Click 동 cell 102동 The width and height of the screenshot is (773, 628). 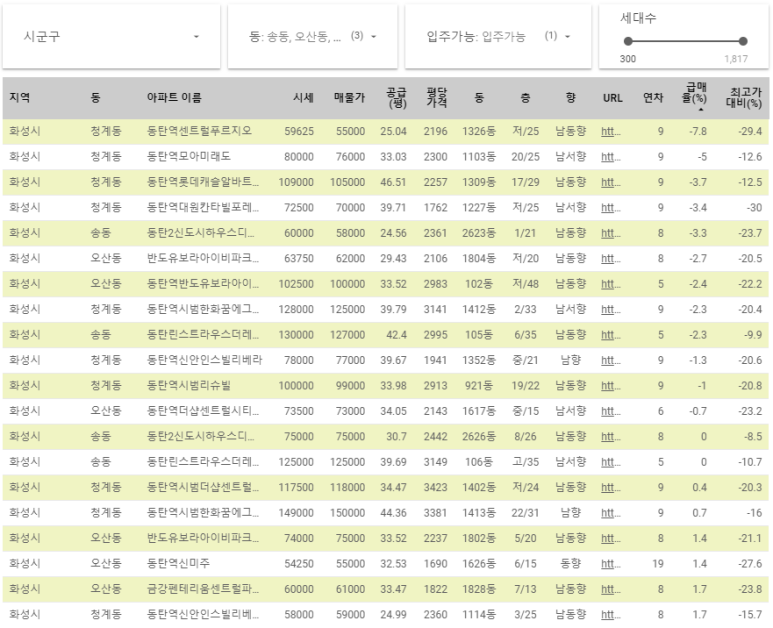479,284
